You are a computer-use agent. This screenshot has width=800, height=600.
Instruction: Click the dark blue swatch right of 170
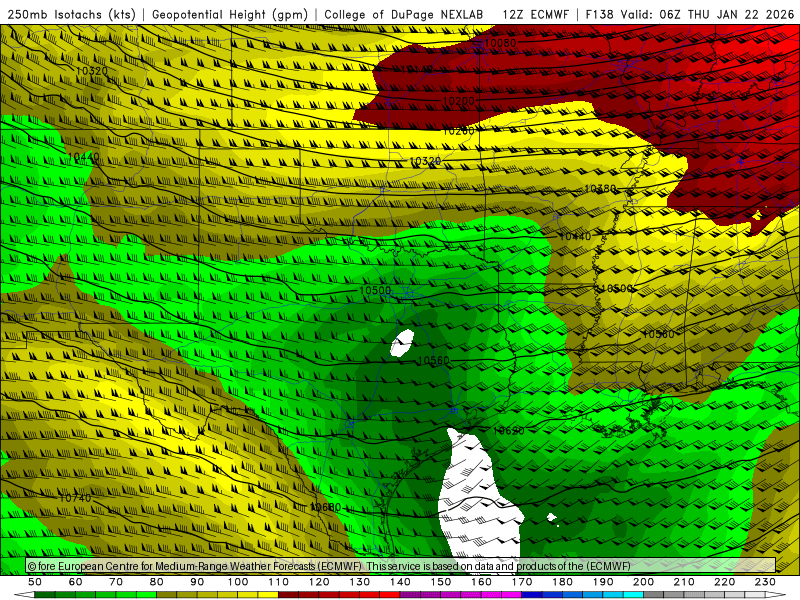(532, 595)
